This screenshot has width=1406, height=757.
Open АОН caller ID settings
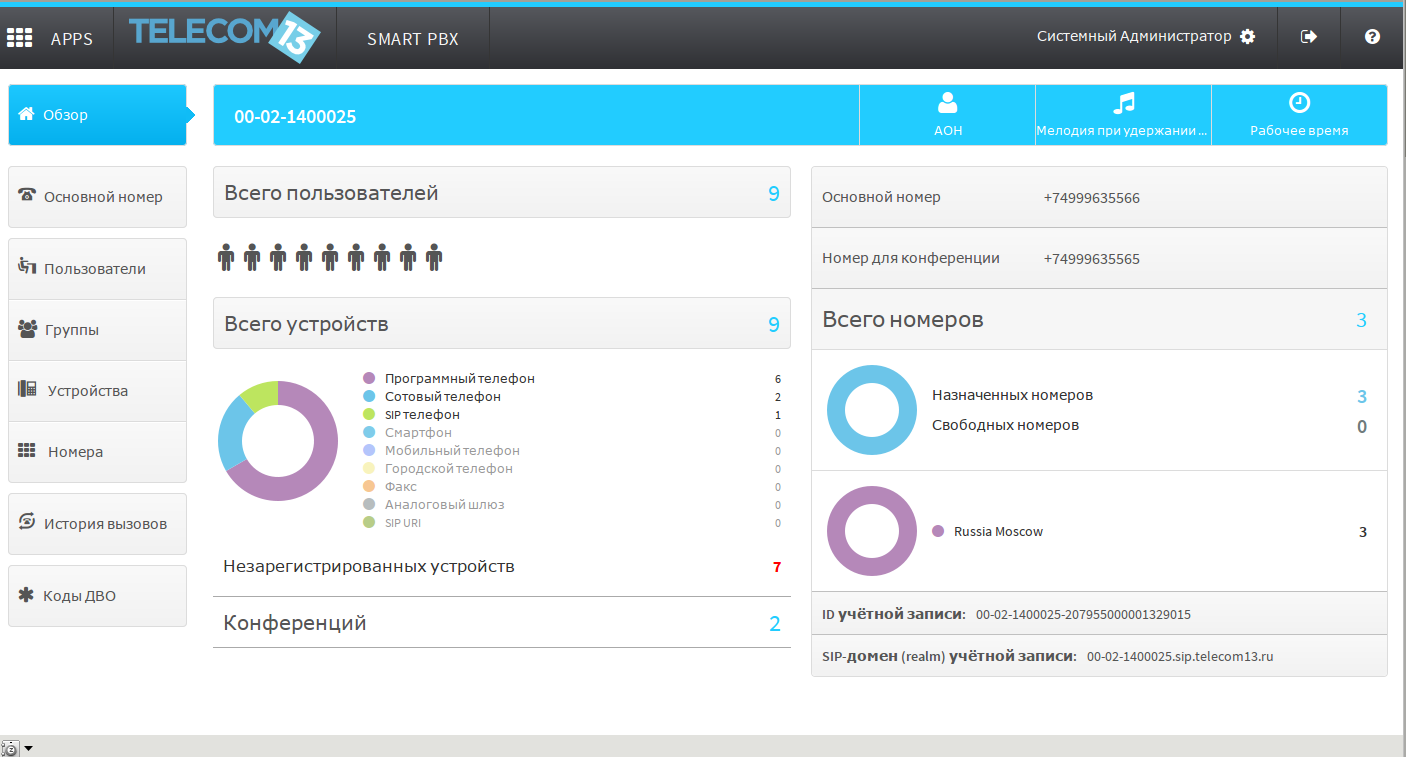click(x=947, y=115)
